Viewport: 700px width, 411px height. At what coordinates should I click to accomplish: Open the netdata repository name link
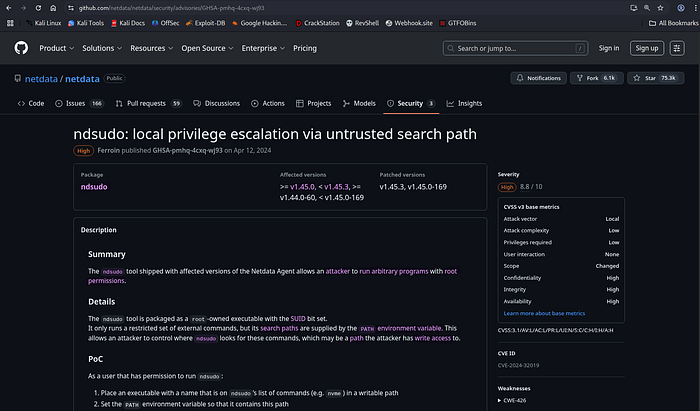82,79
